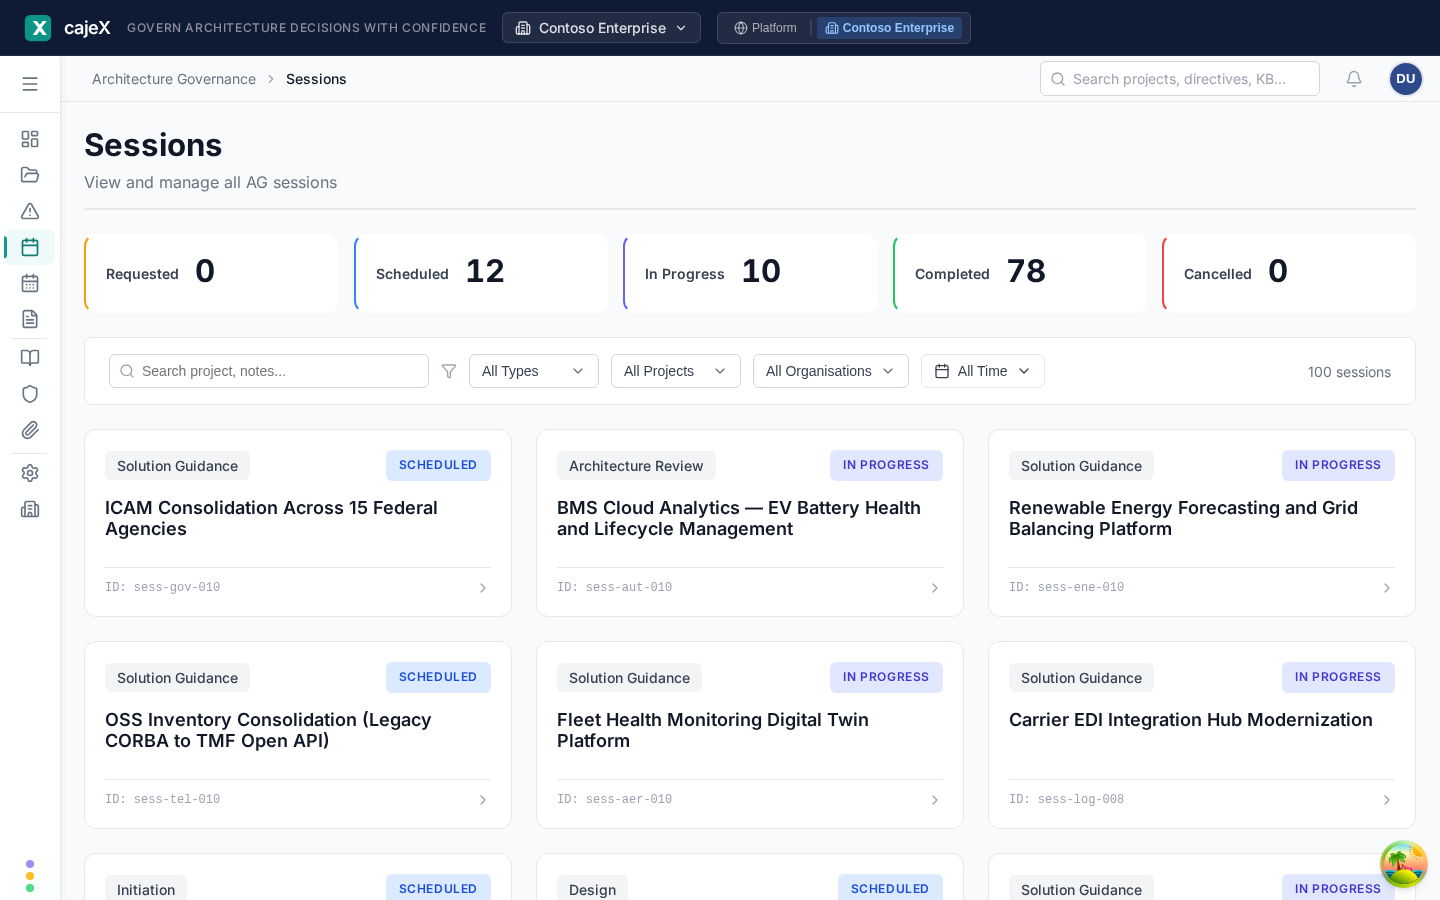
Task: Click arrow on sess-gov-010 card
Action: point(483,588)
